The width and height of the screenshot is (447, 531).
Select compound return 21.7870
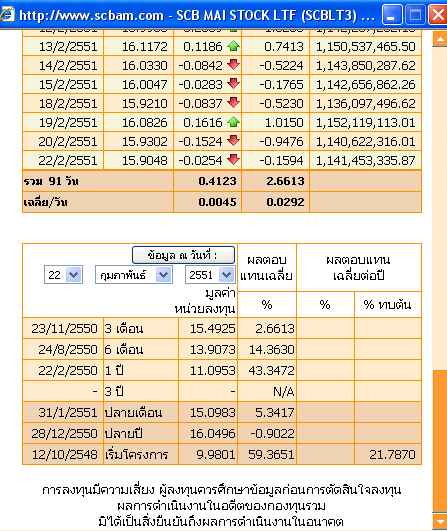tap(392, 454)
